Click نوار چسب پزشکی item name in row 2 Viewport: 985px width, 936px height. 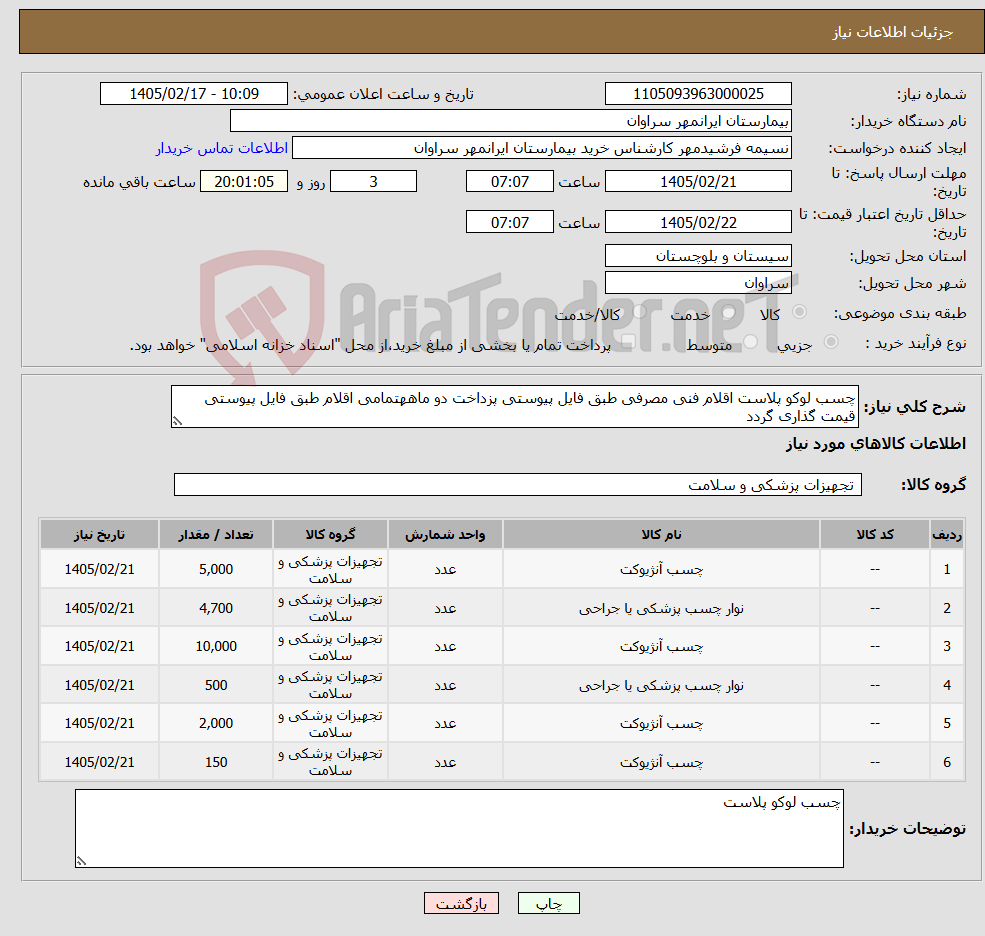[661, 608]
